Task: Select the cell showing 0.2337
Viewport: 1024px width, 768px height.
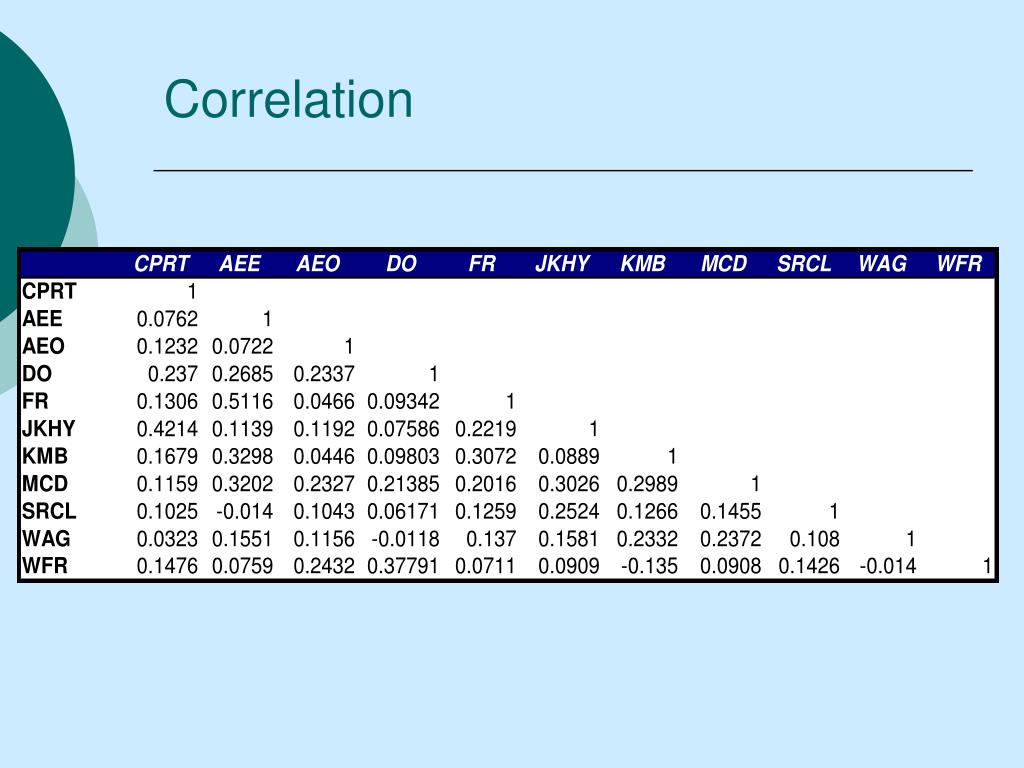Action: [324, 374]
